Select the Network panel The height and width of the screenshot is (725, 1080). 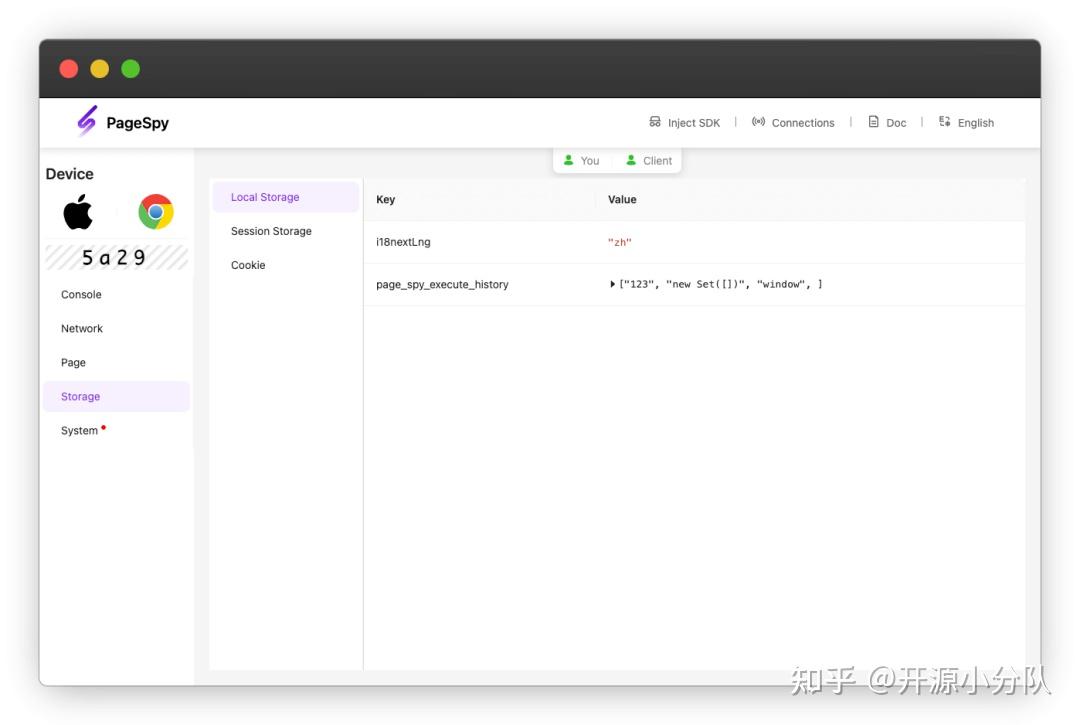coord(82,328)
